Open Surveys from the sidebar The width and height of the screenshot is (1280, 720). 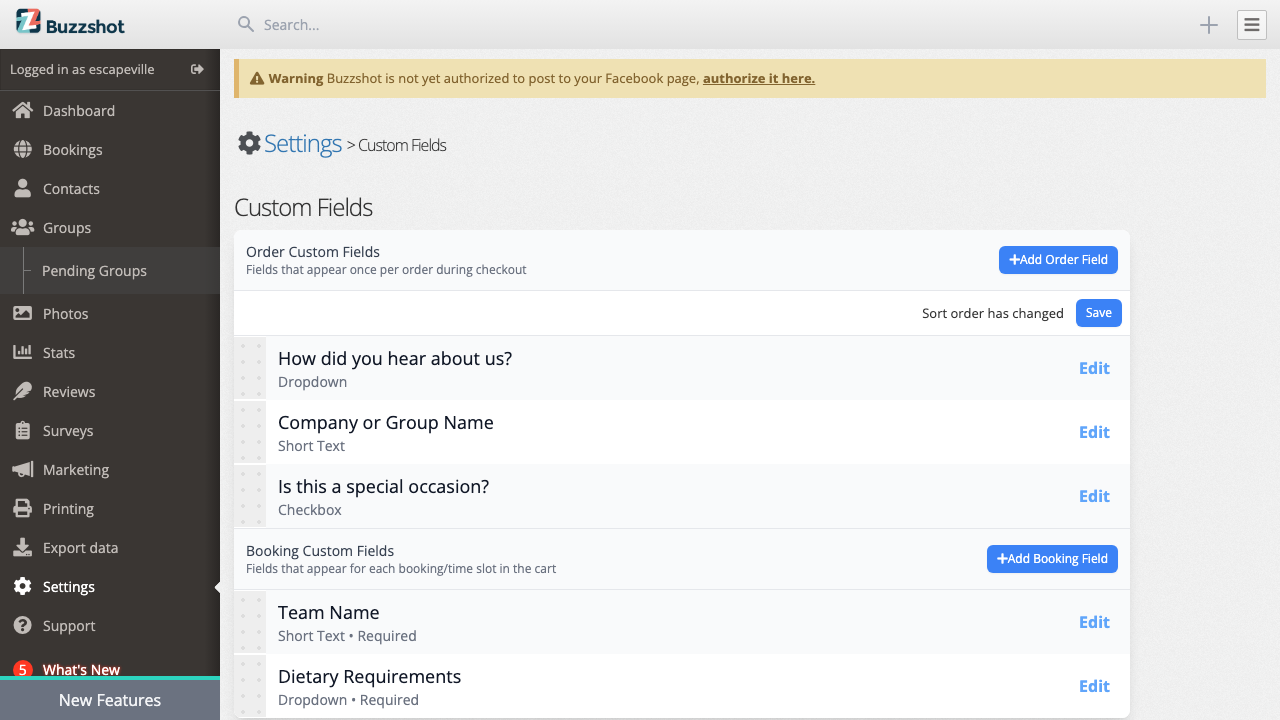click(x=68, y=431)
